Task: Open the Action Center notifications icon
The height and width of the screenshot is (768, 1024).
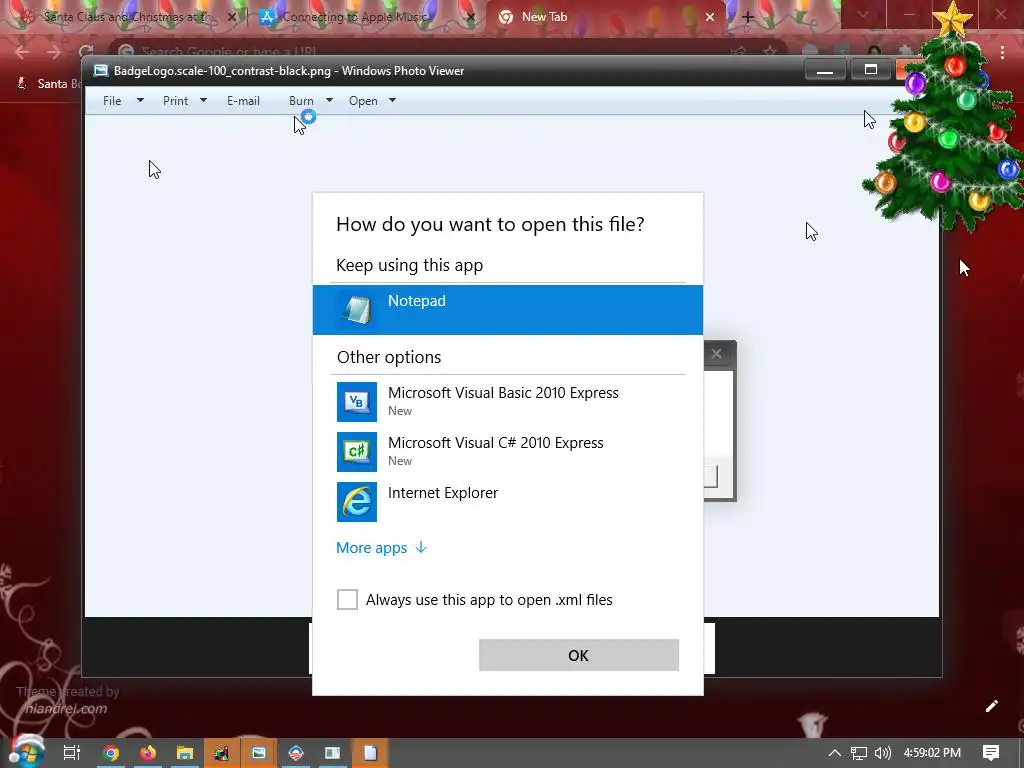Action: tap(991, 753)
